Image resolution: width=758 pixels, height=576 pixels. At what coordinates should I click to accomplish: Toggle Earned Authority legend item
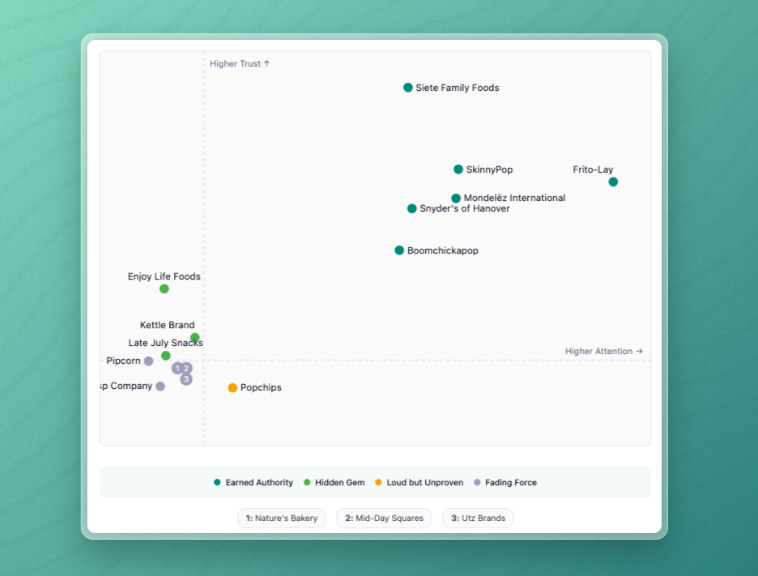click(x=253, y=482)
